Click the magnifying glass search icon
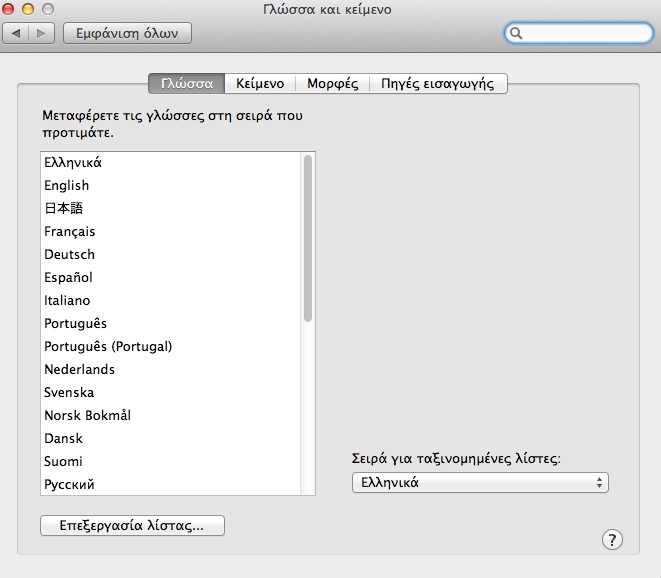This screenshot has width=661, height=578. click(517, 33)
